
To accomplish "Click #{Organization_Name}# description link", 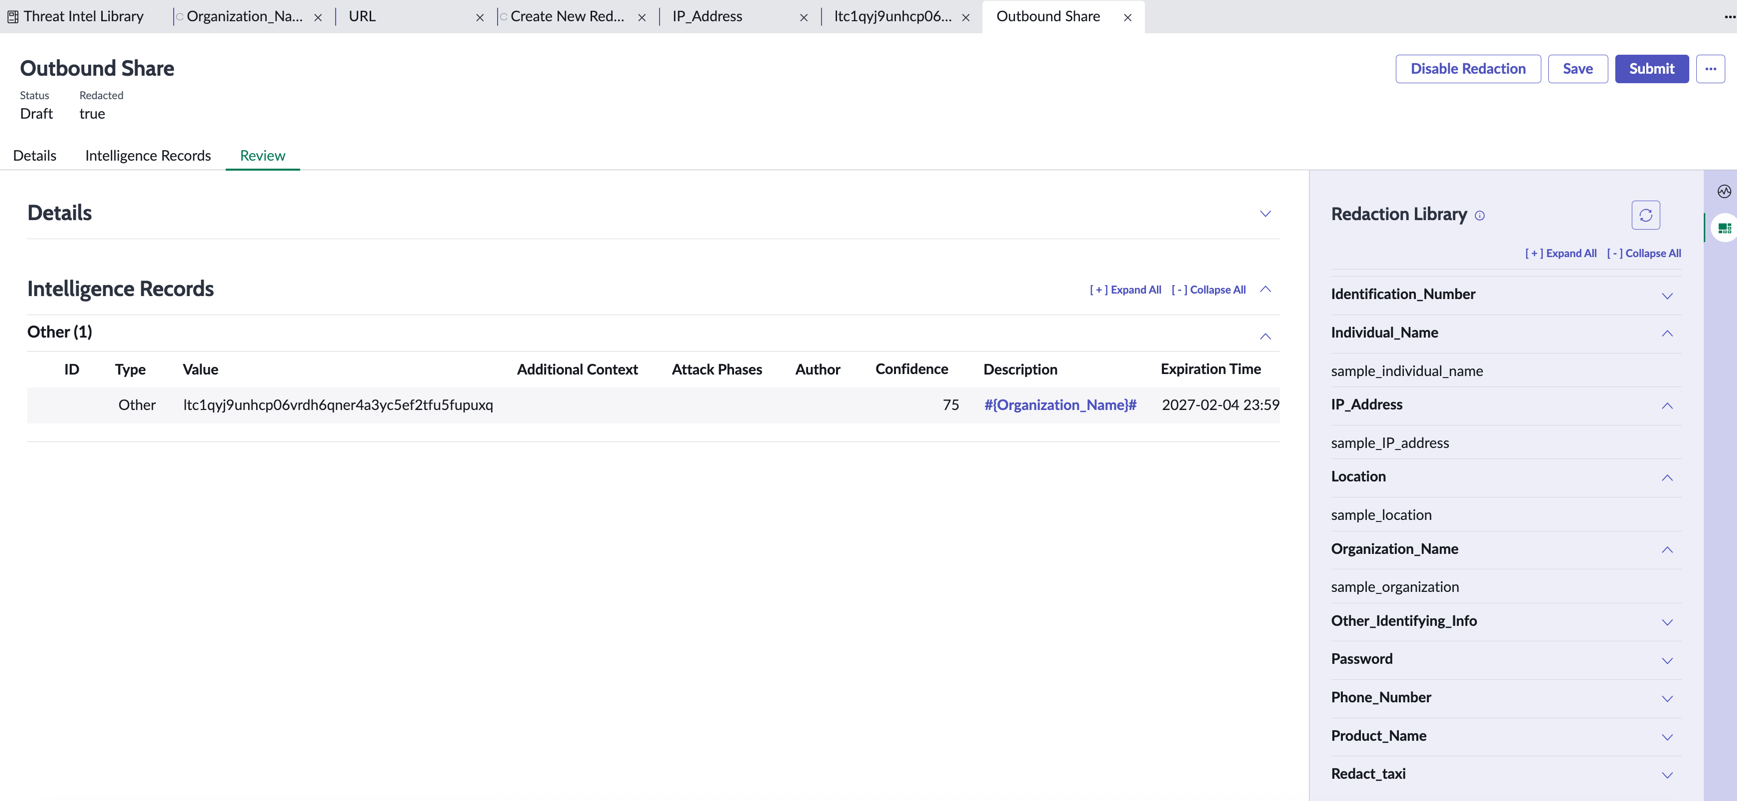I will (x=1060, y=405).
